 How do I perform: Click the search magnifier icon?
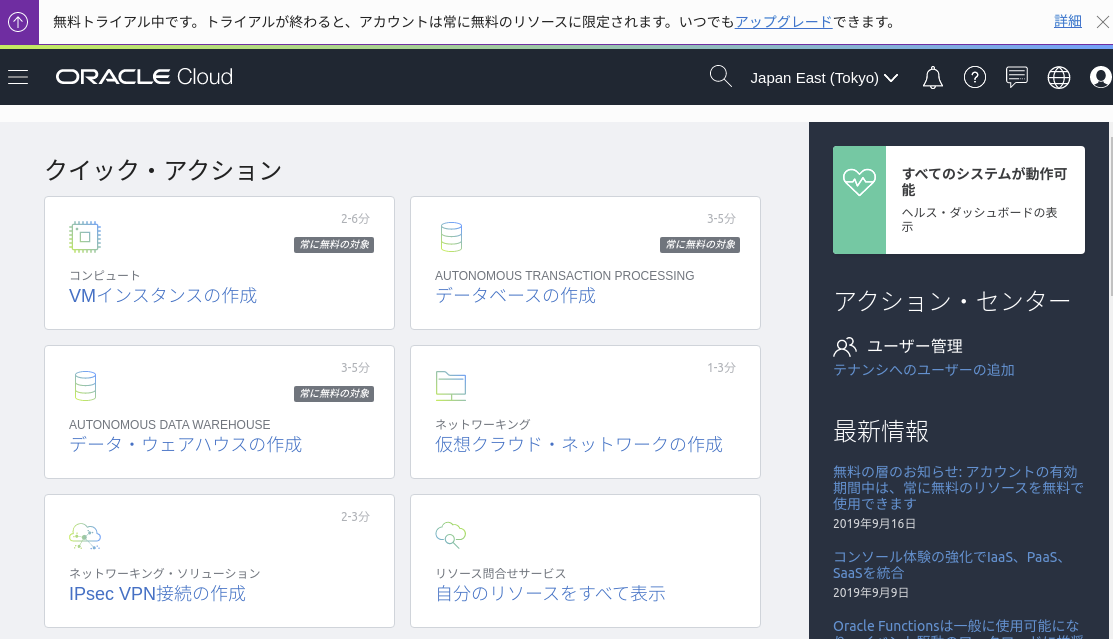pos(720,76)
